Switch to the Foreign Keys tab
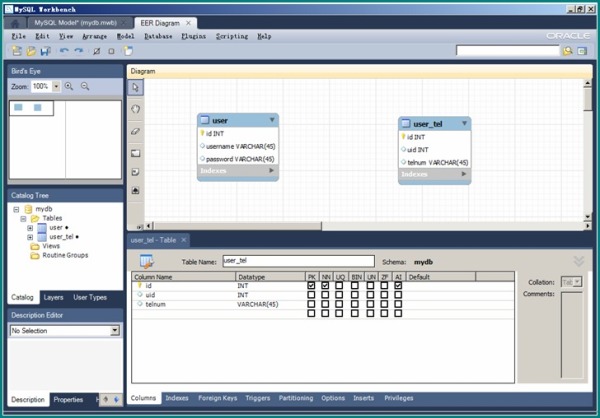The width and height of the screenshot is (600, 418). point(217,398)
